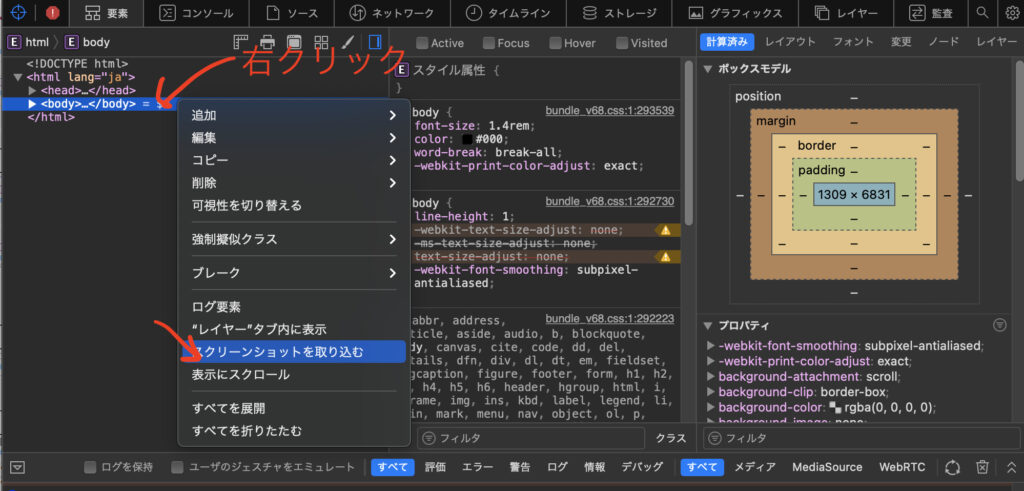Image resolution: width=1024 pixels, height=491 pixels.
Task: Expand the -webkit-font-smoothing property
Action: click(711, 345)
